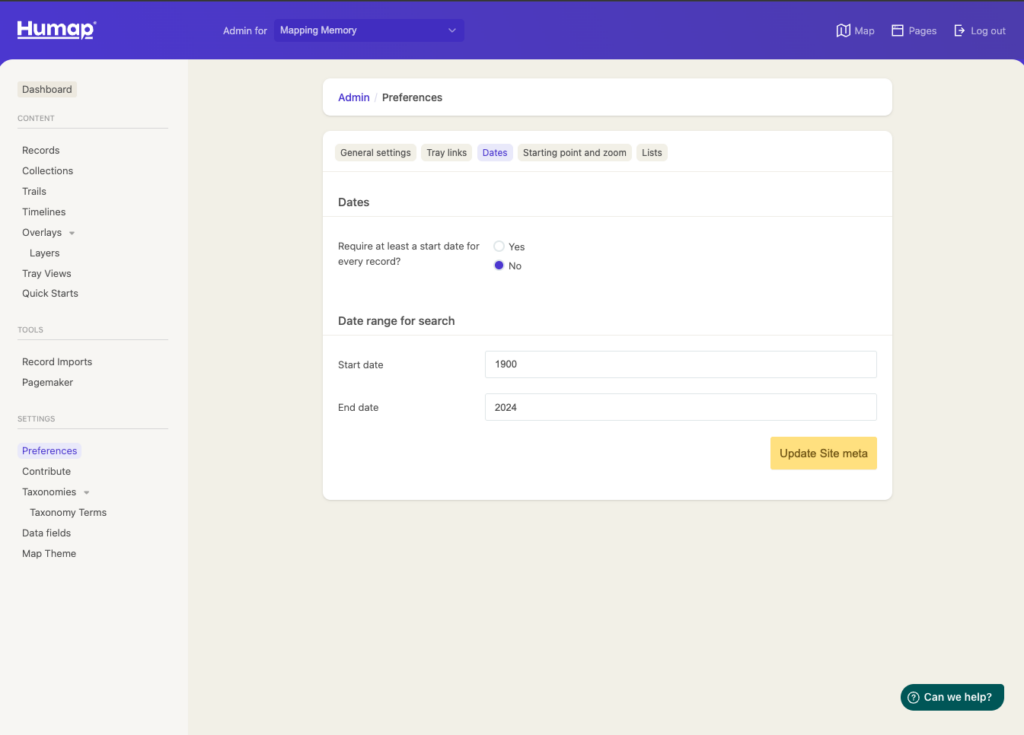Expand the Taxonomies submenu arrow

(x=86, y=492)
